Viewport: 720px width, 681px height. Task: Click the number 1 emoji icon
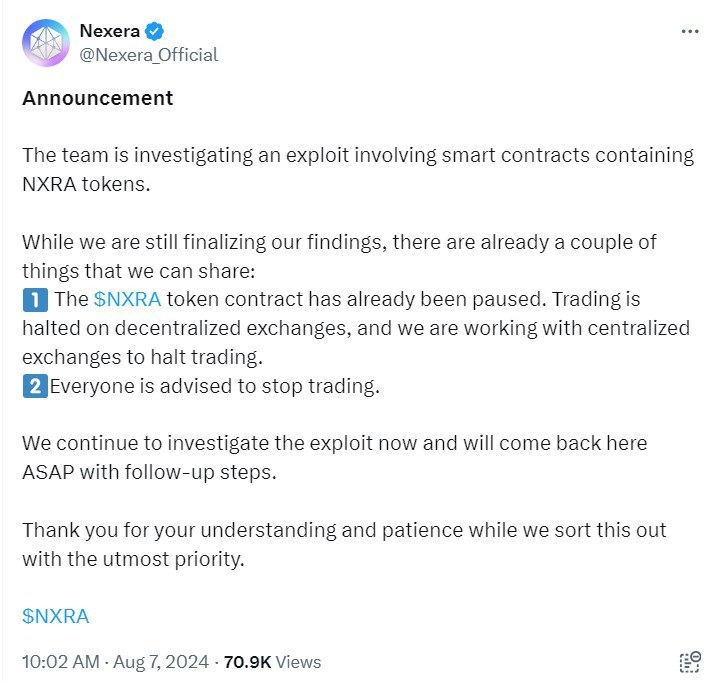point(33,299)
